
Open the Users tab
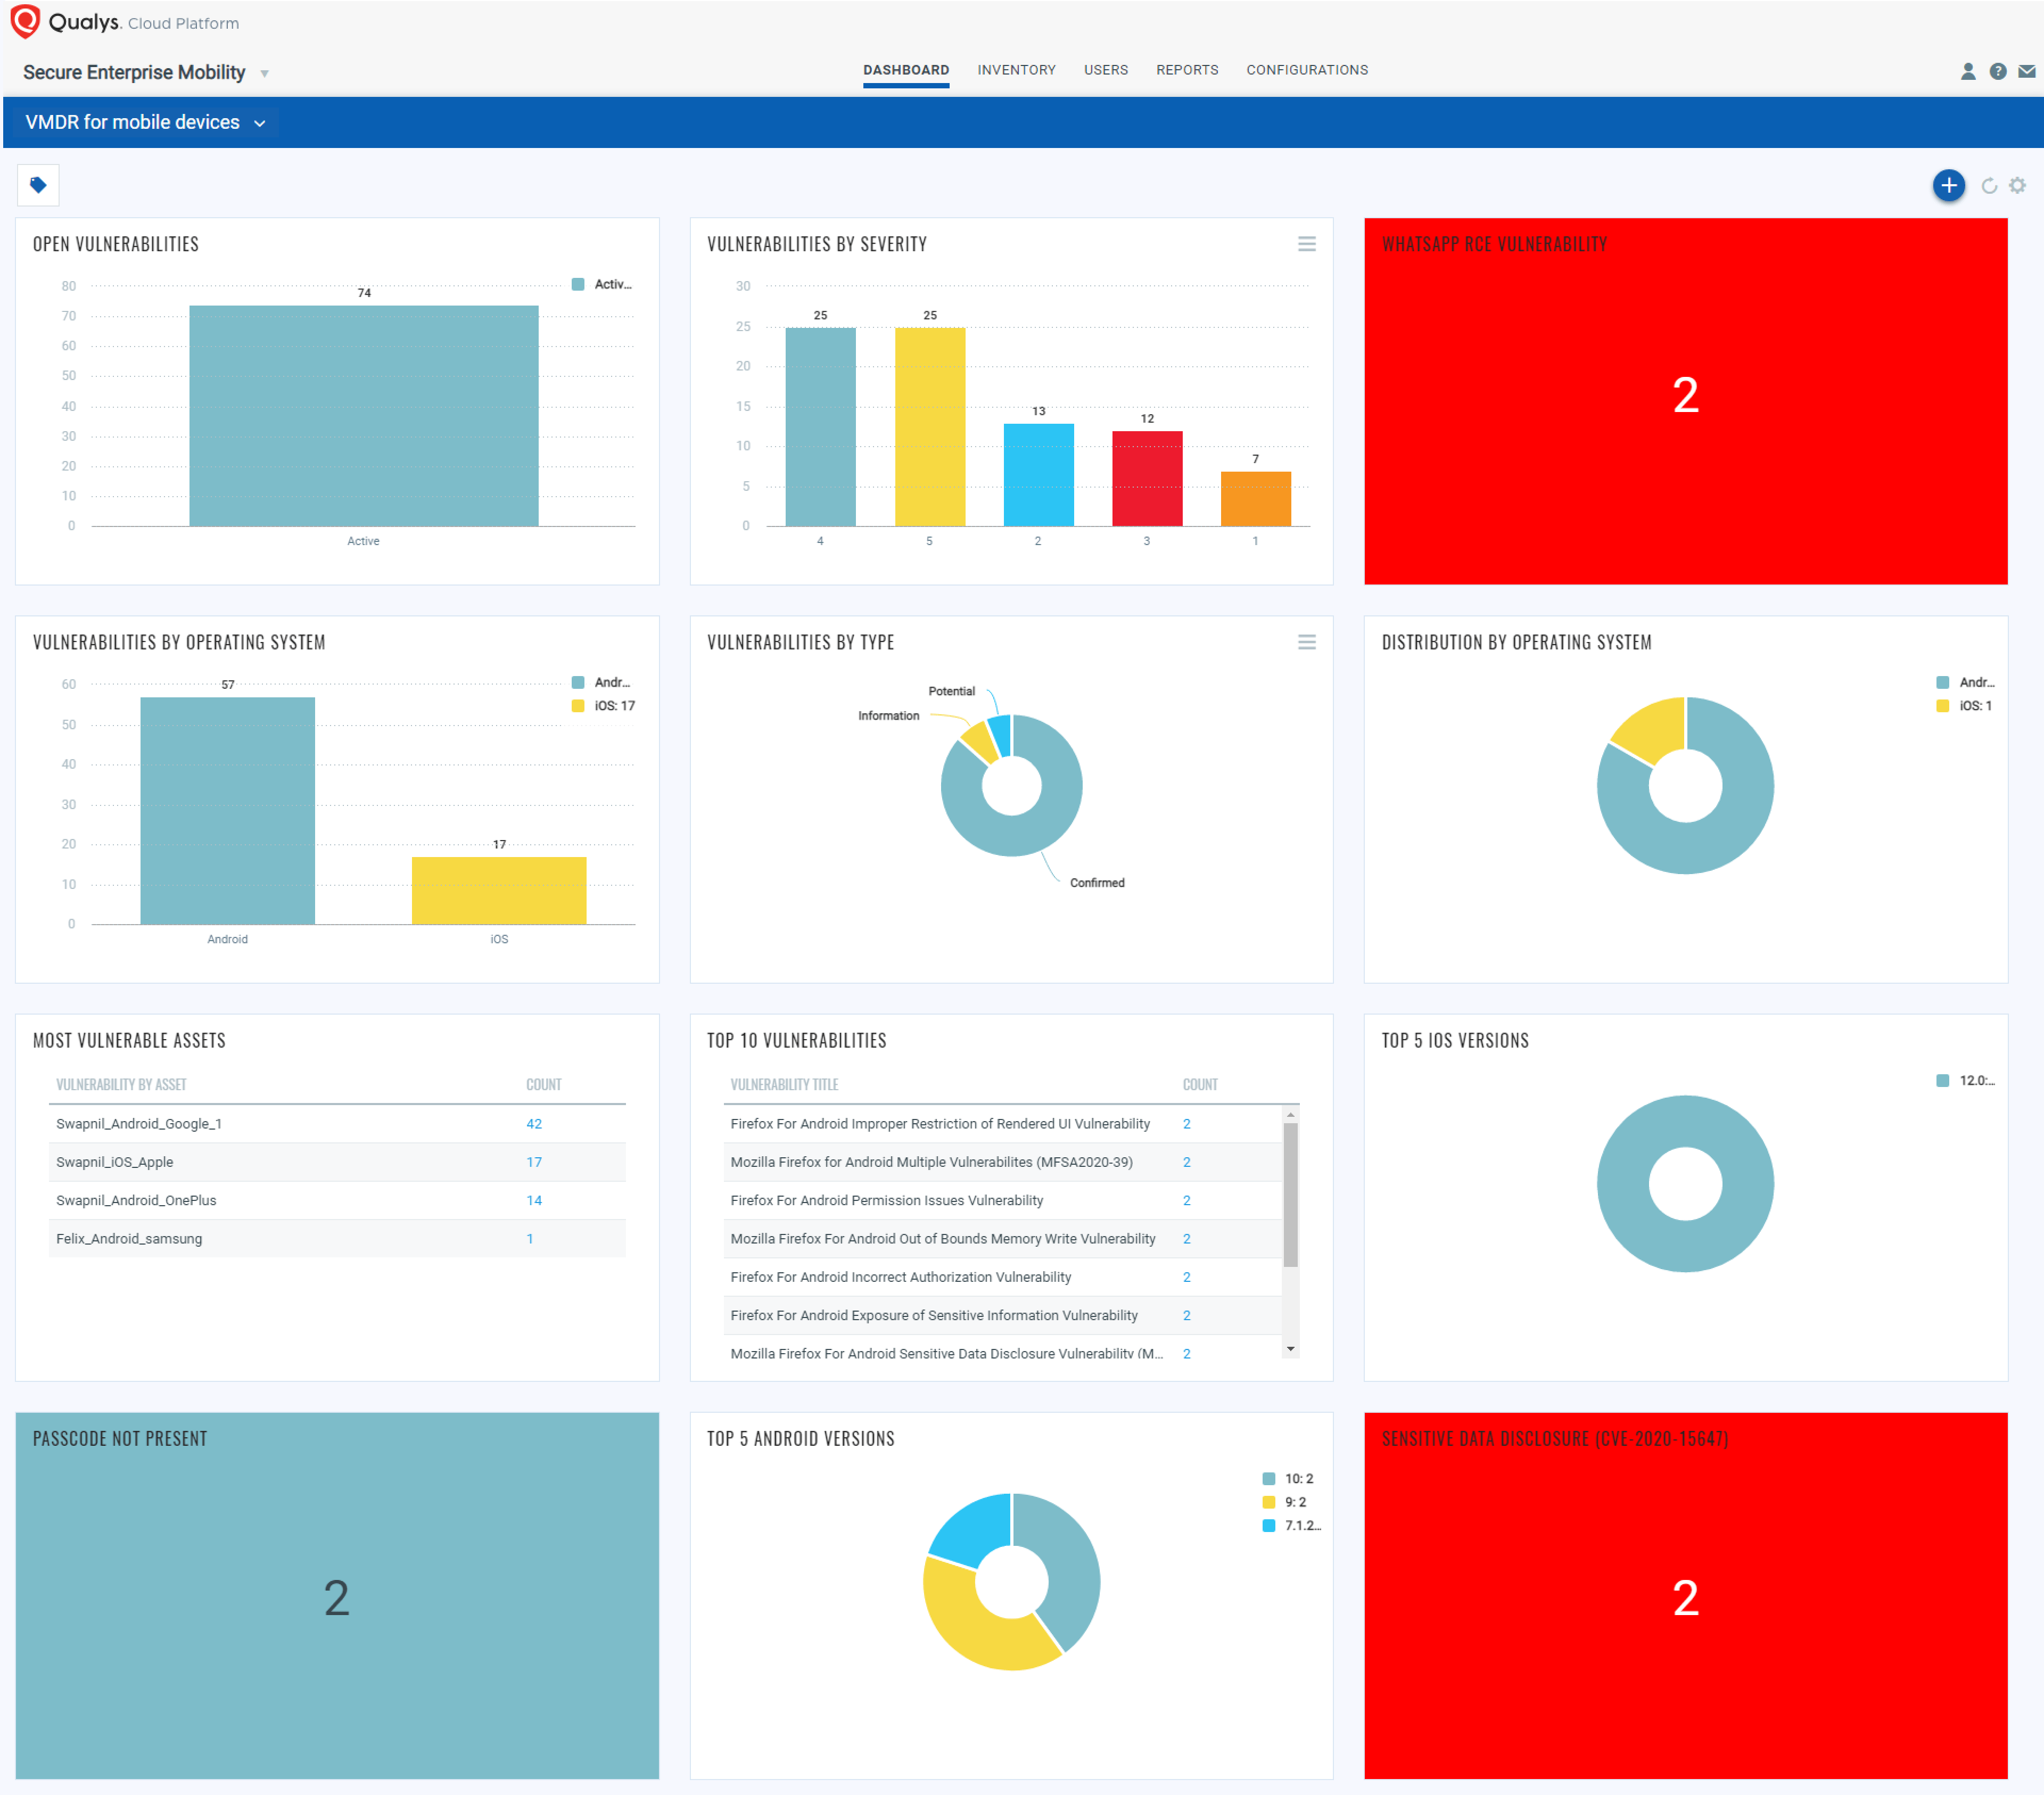1105,70
